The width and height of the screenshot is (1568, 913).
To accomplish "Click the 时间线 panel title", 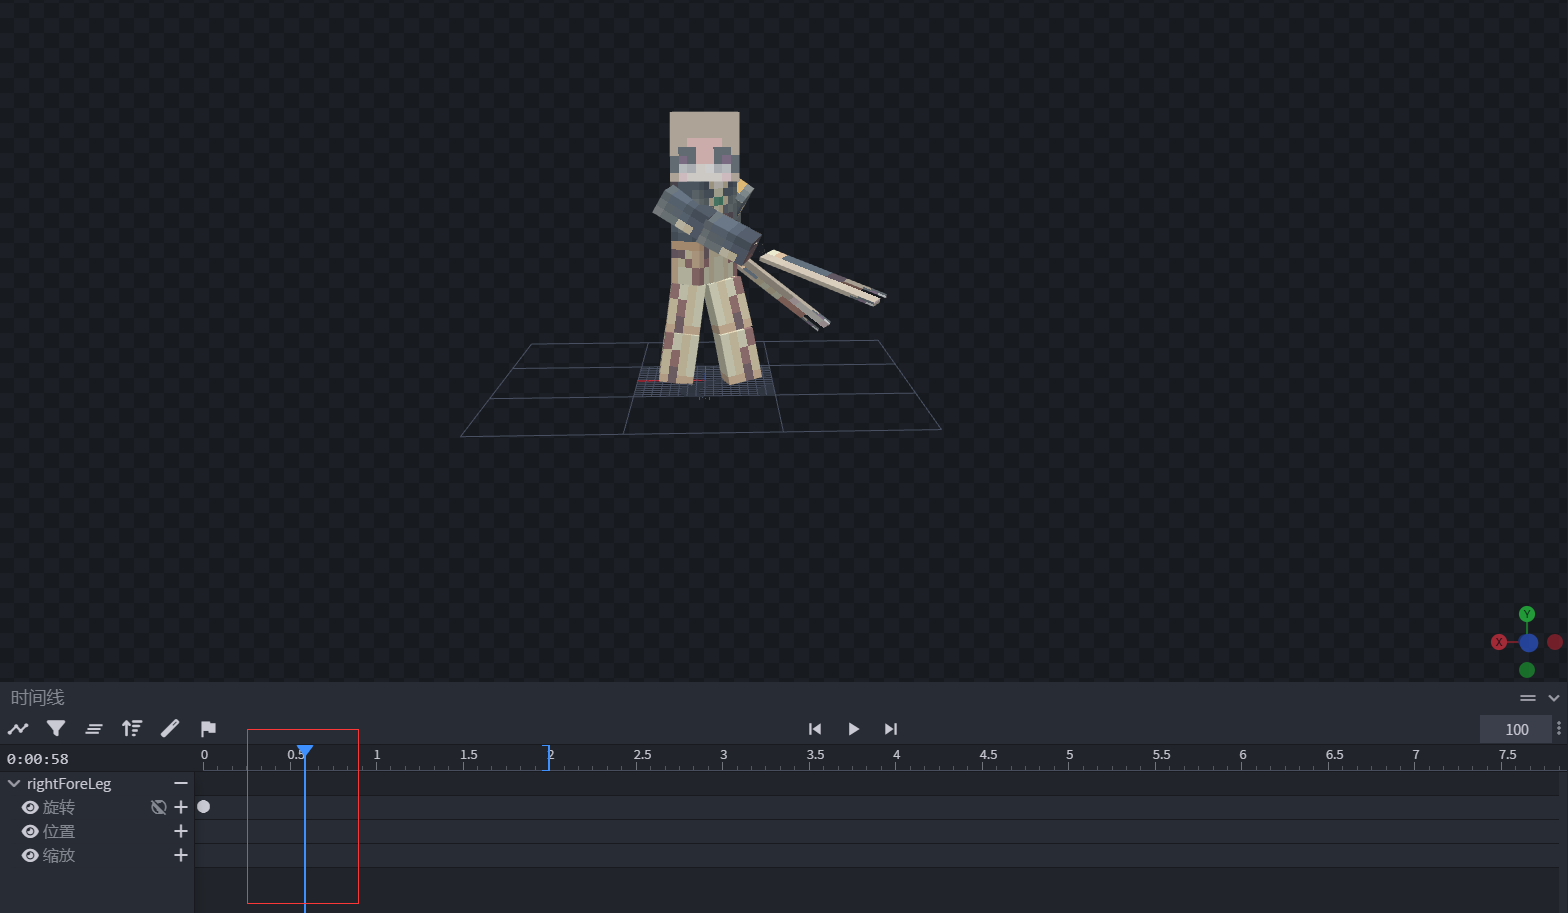I will [x=37, y=698].
